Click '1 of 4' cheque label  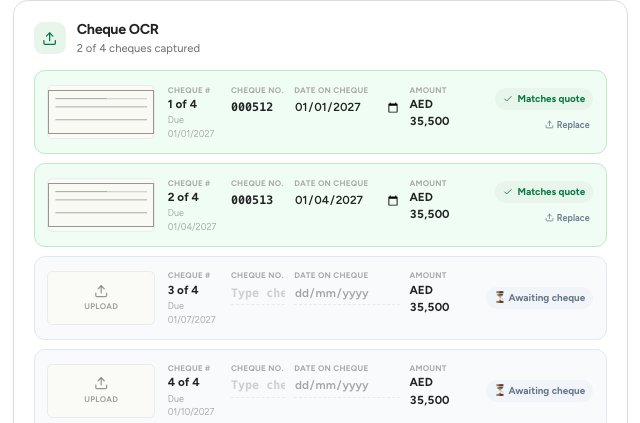(x=182, y=104)
